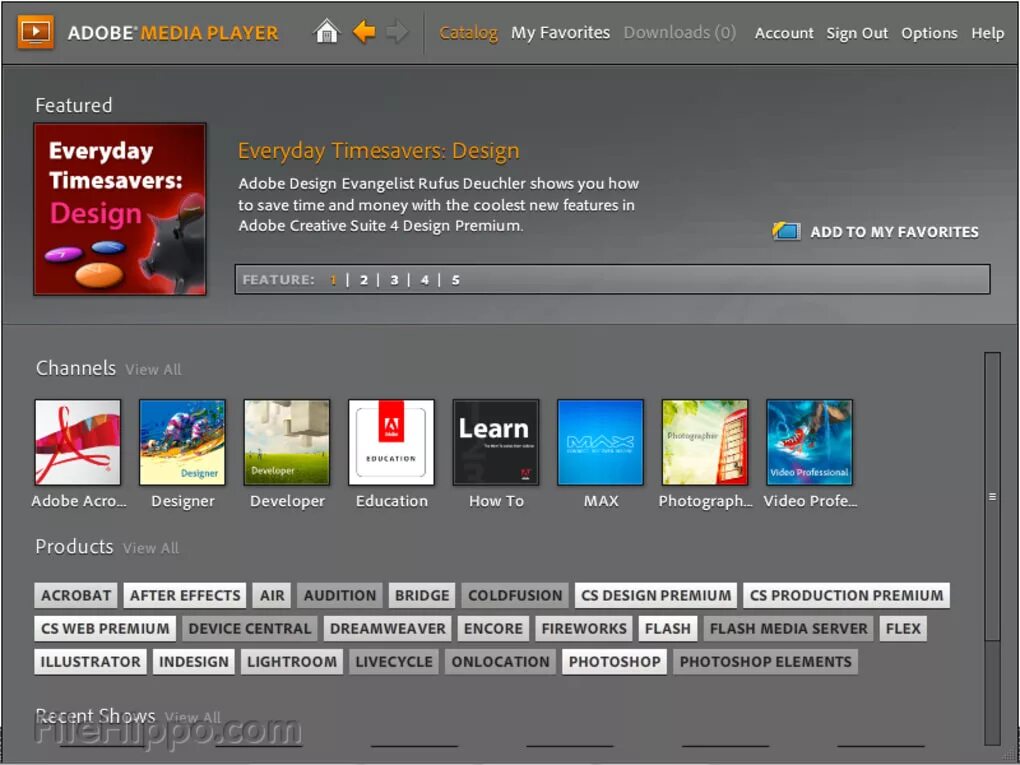The height and width of the screenshot is (765, 1020).
Task: Select the CS DESIGN PREMIUM tag
Action: [x=656, y=595]
